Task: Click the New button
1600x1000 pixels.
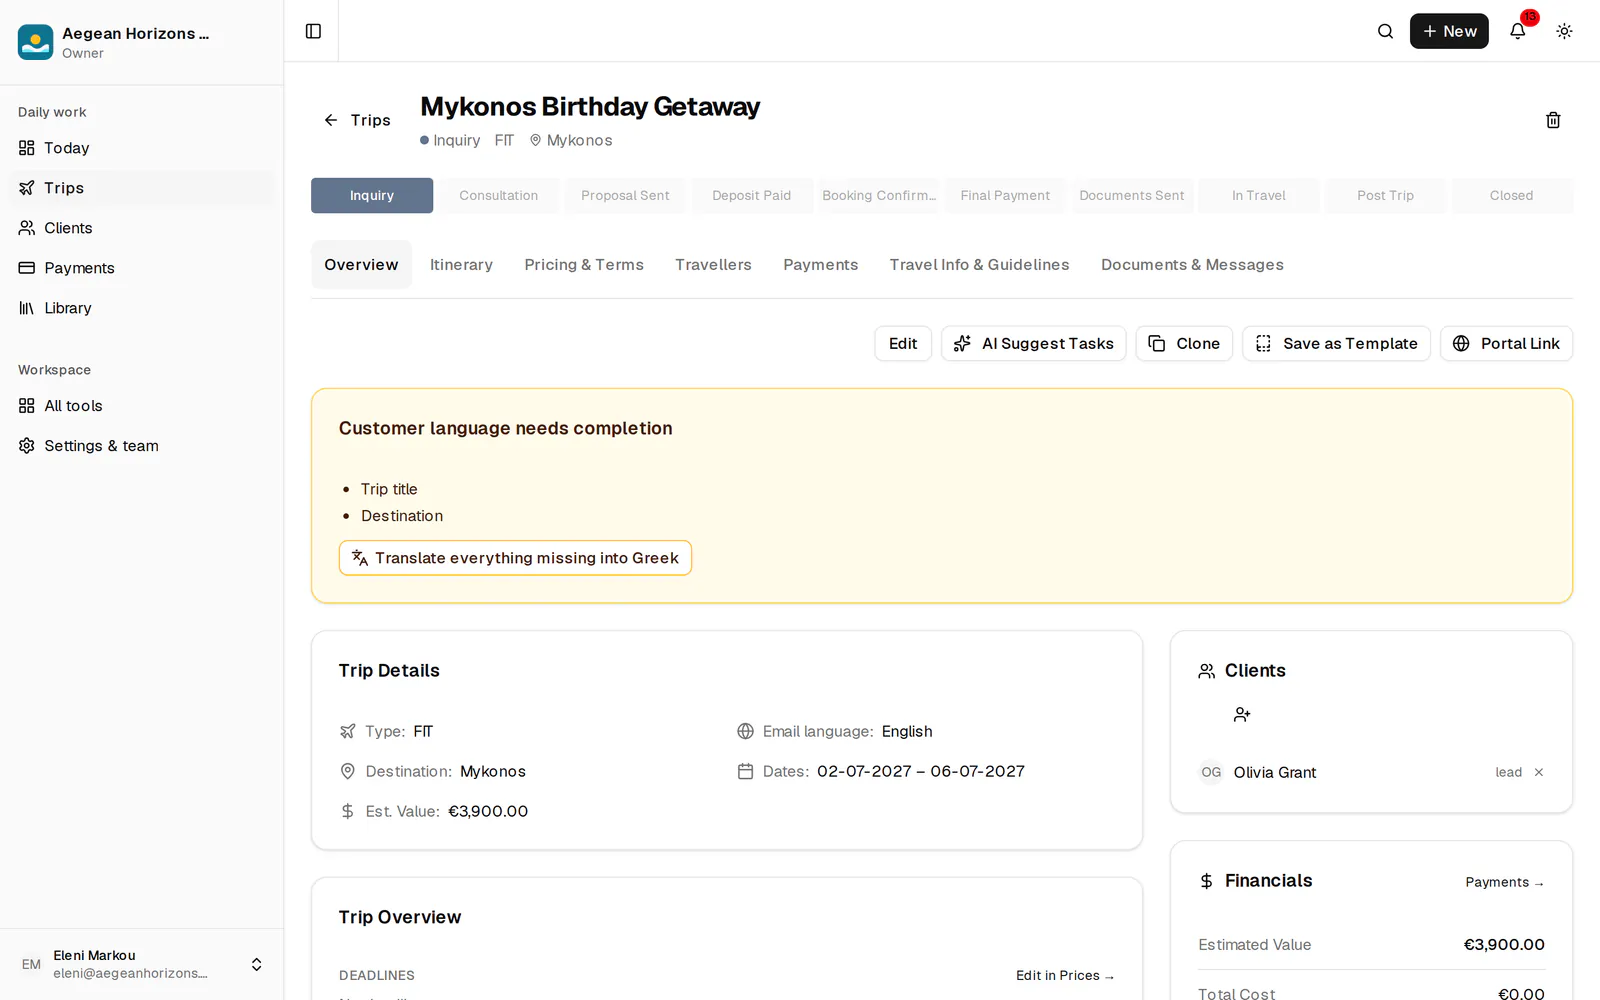Action: [x=1449, y=31]
